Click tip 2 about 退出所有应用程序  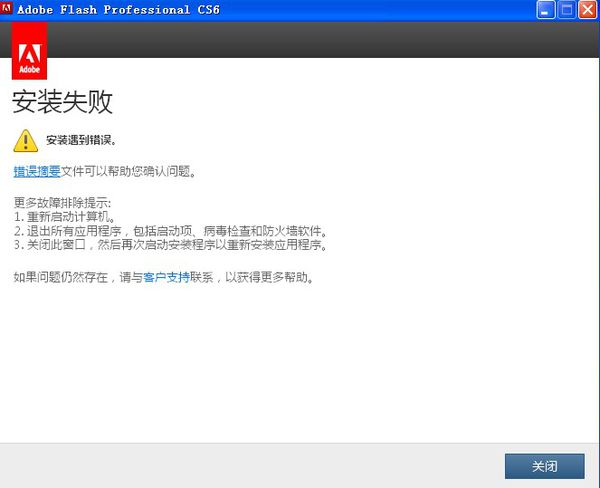pyautogui.click(x=171, y=231)
